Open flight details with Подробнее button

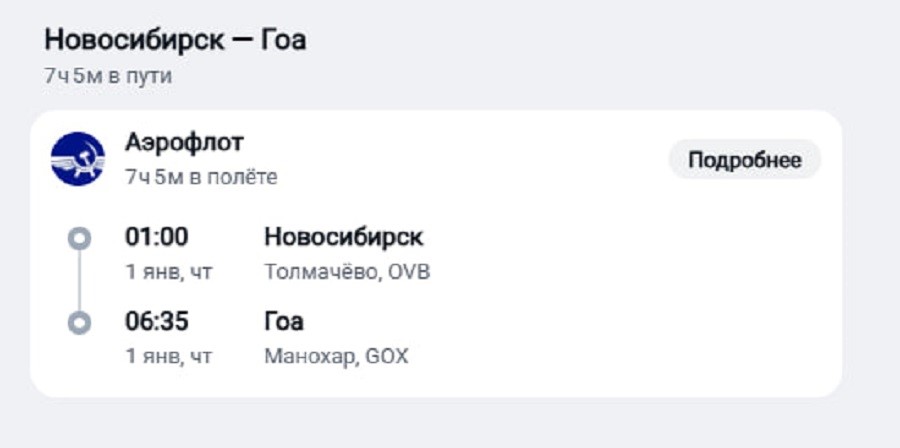tap(744, 160)
